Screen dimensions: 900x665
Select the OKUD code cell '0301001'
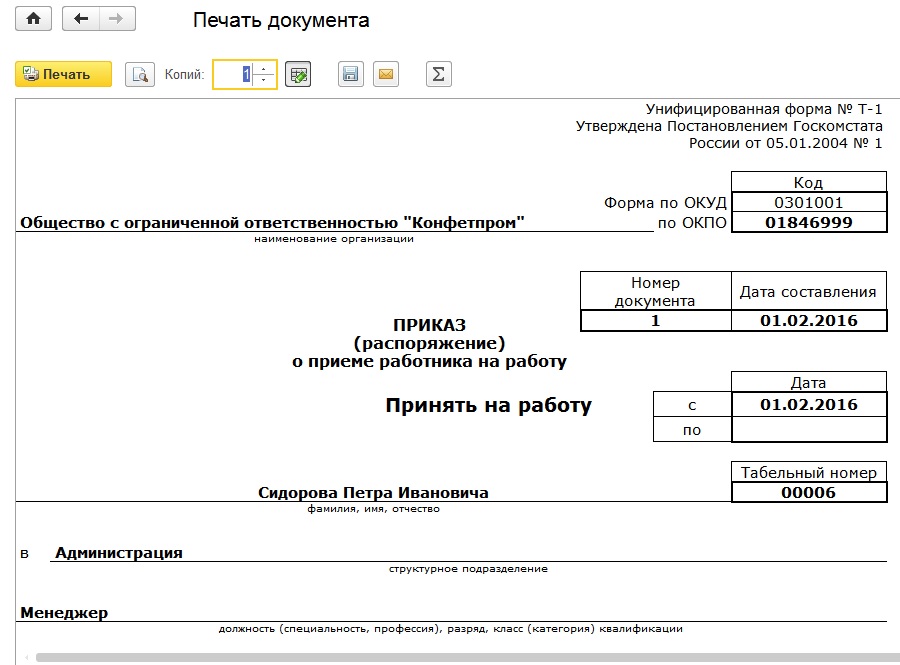tap(809, 203)
